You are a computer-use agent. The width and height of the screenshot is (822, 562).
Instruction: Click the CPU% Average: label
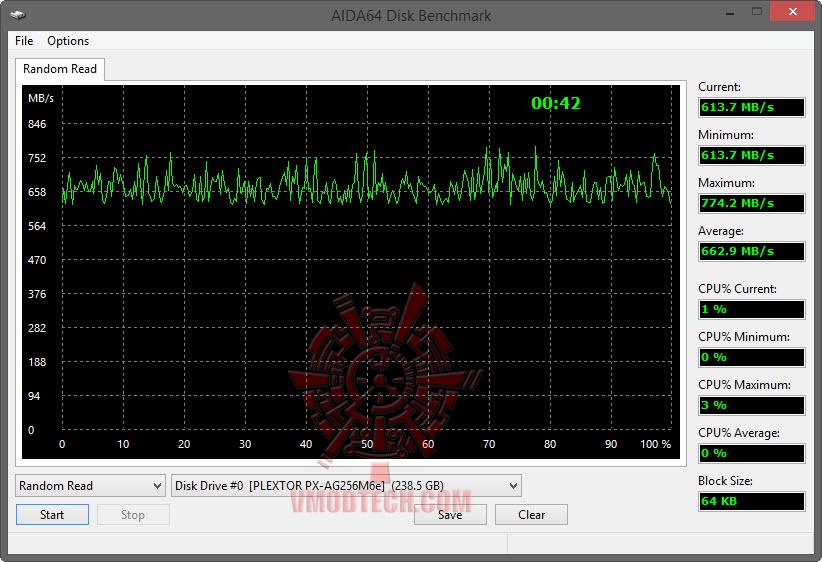click(x=739, y=433)
